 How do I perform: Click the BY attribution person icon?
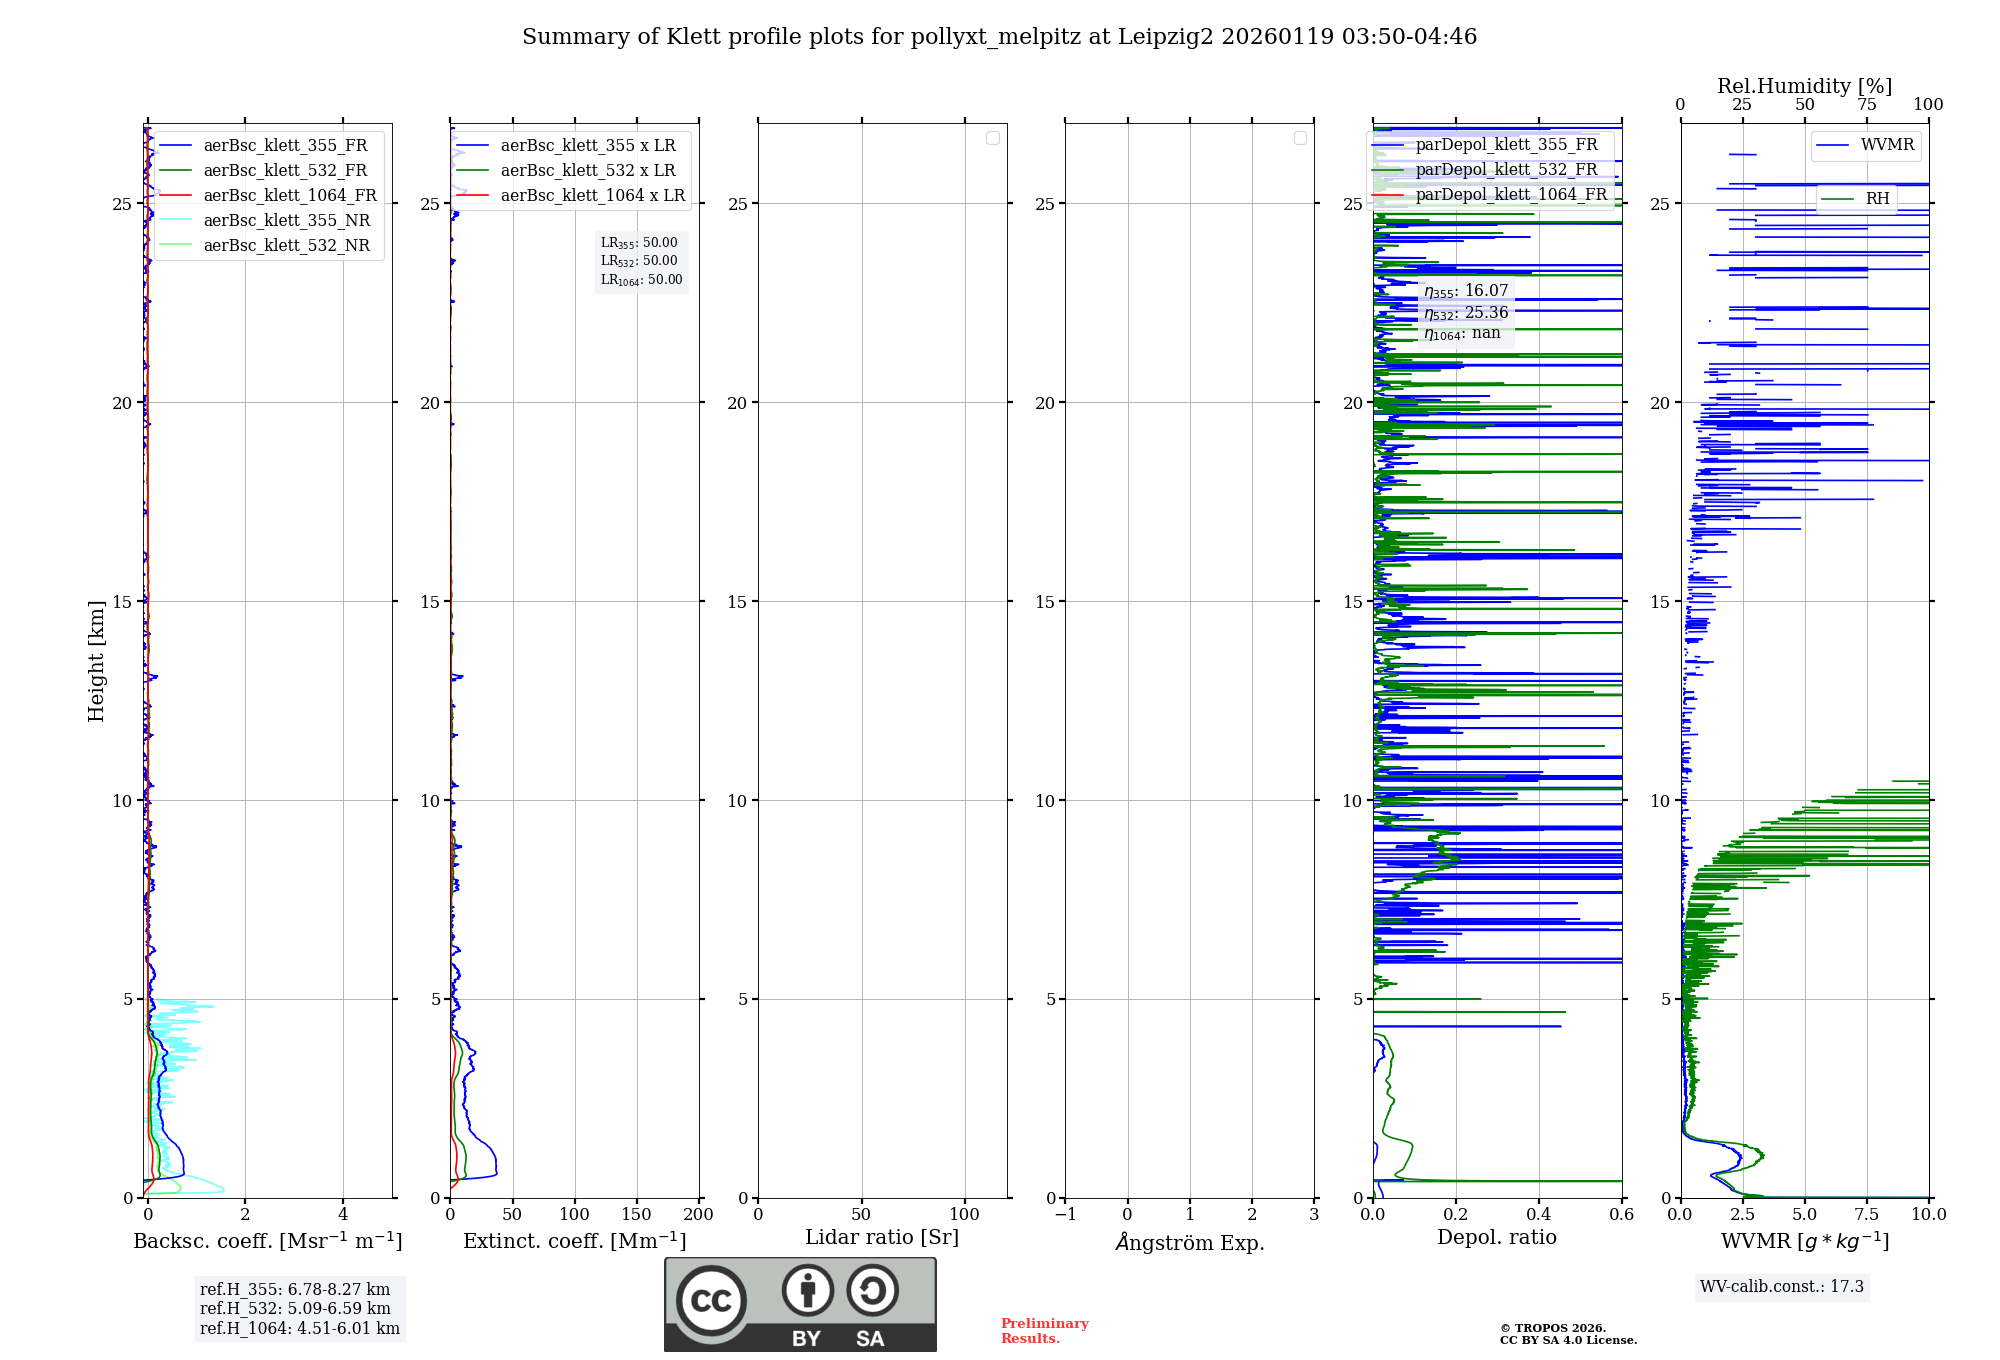[x=807, y=1291]
